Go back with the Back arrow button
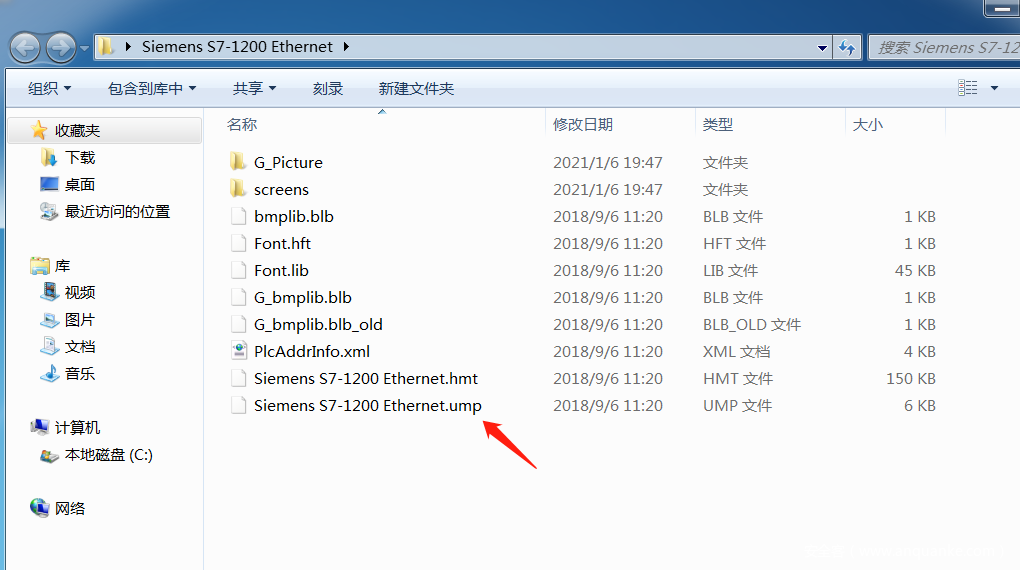This screenshot has width=1020, height=570. pos(25,48)
